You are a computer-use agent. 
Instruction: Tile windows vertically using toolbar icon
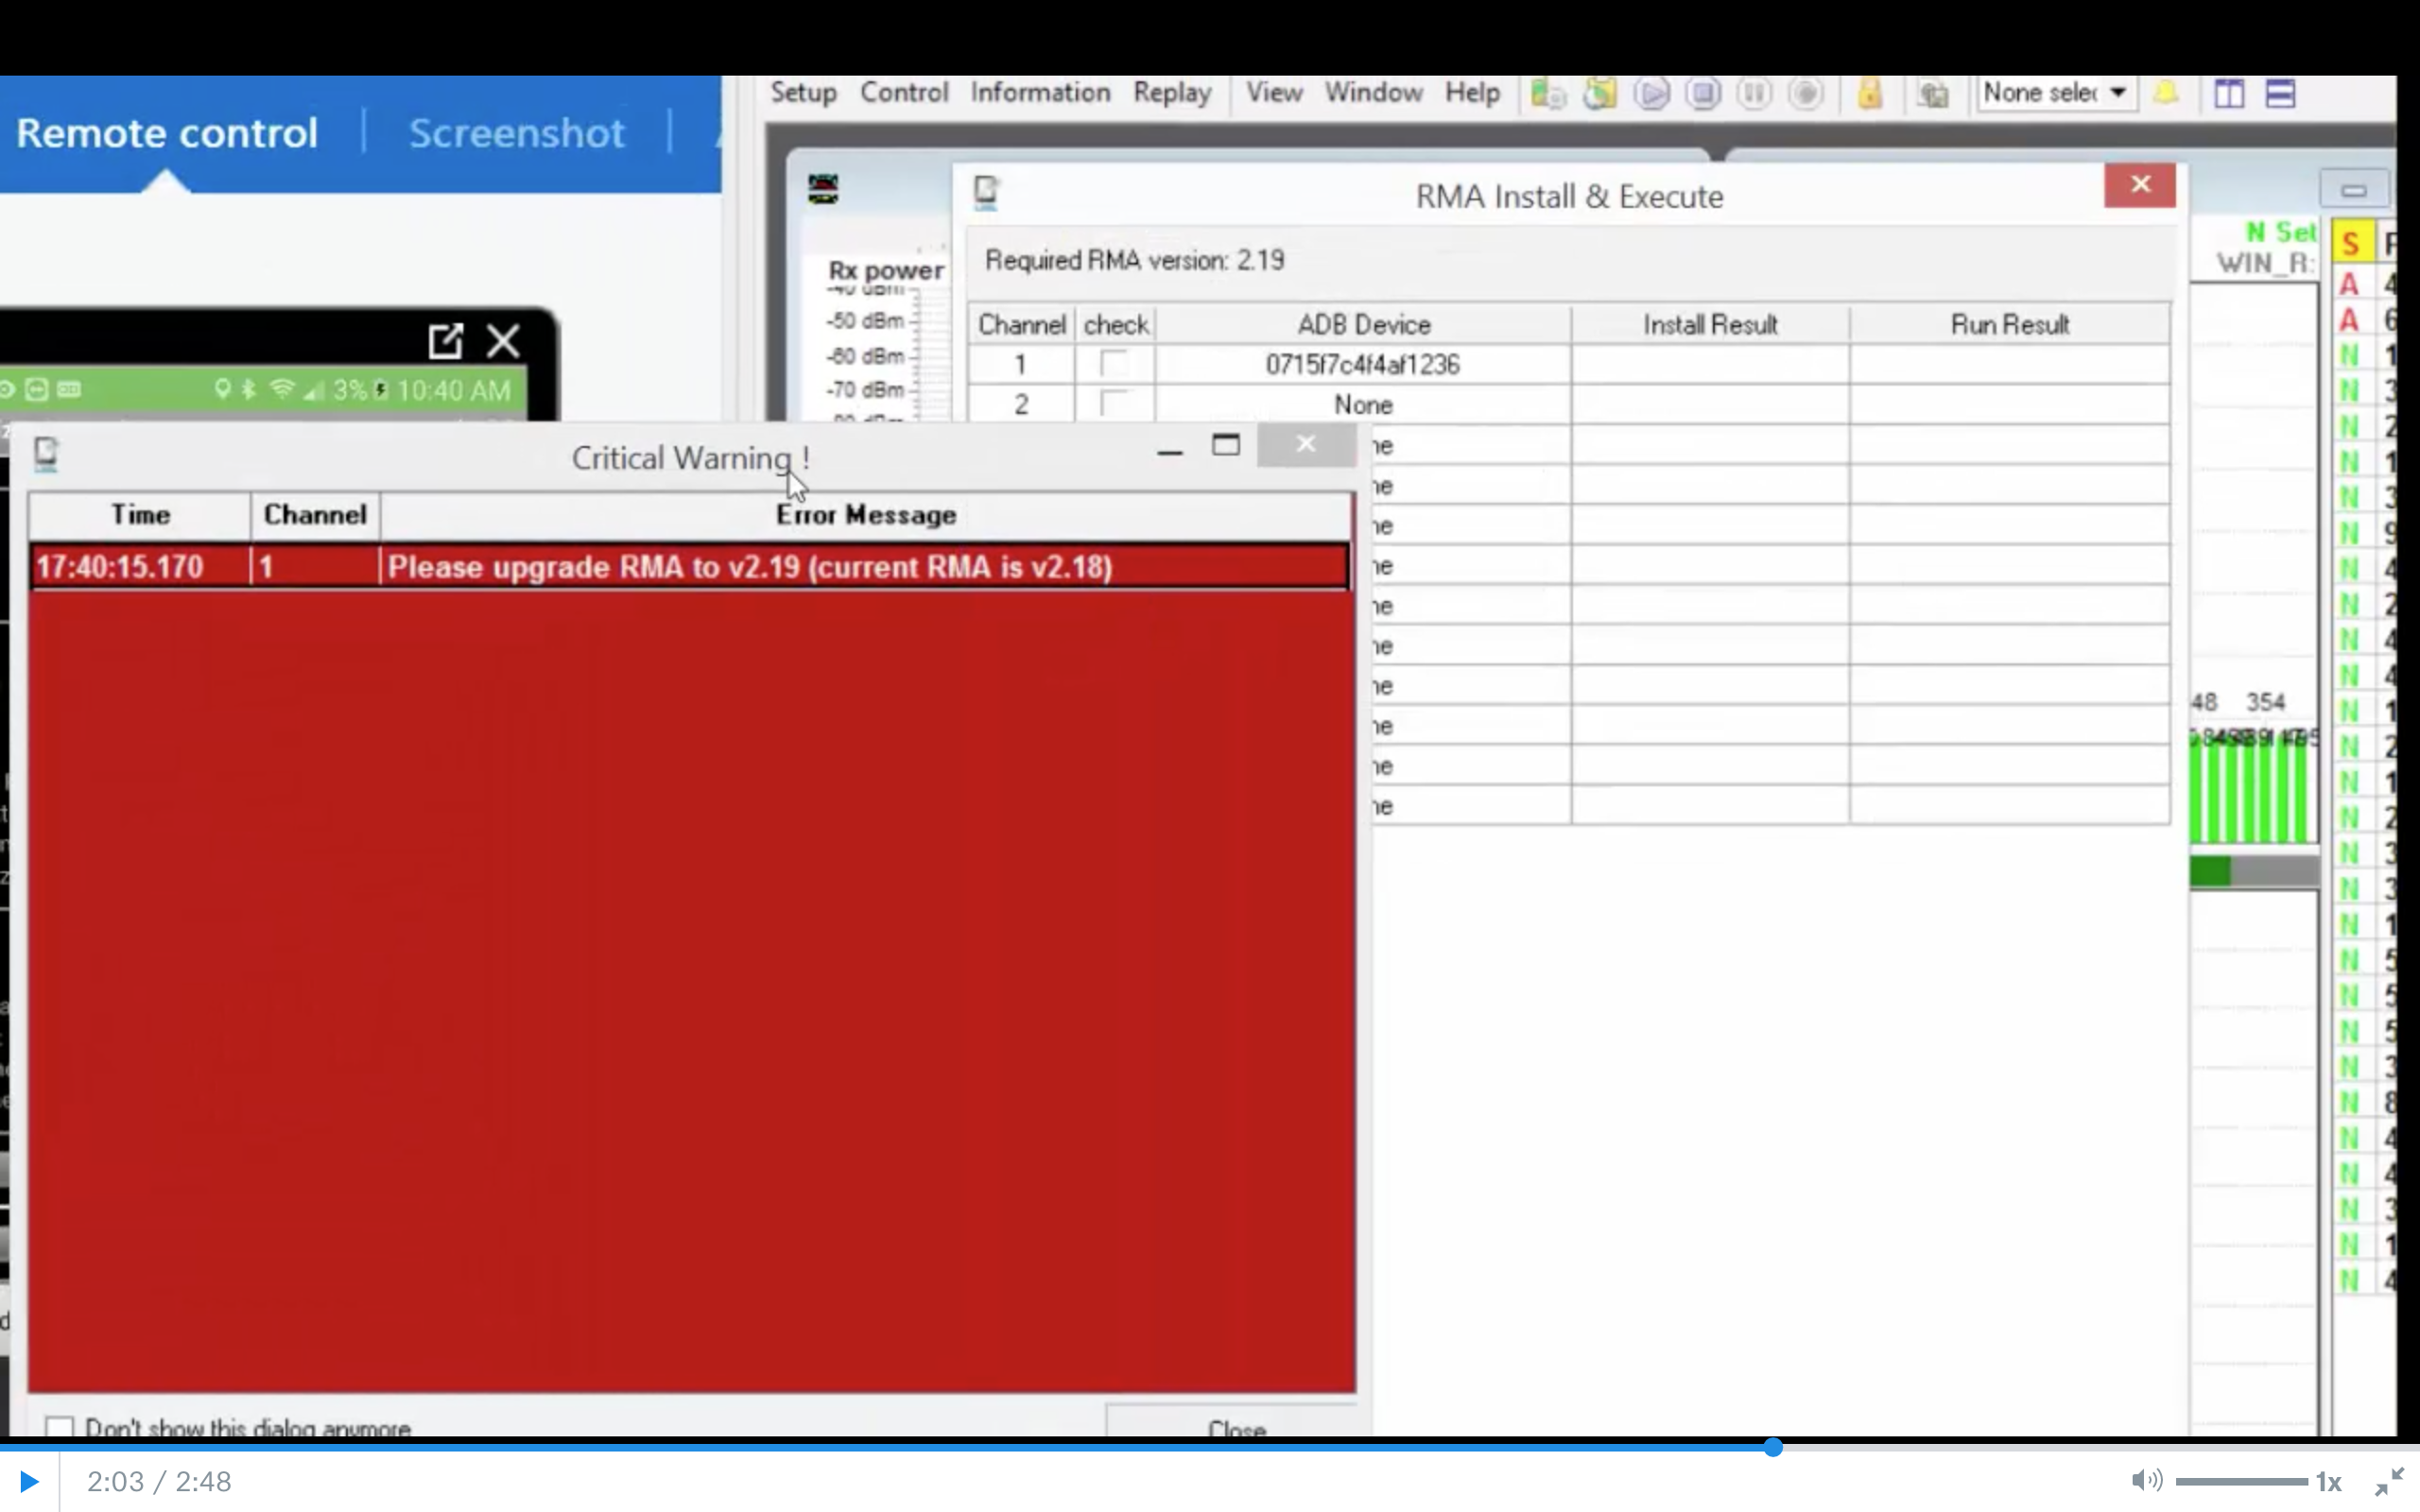2229,94
